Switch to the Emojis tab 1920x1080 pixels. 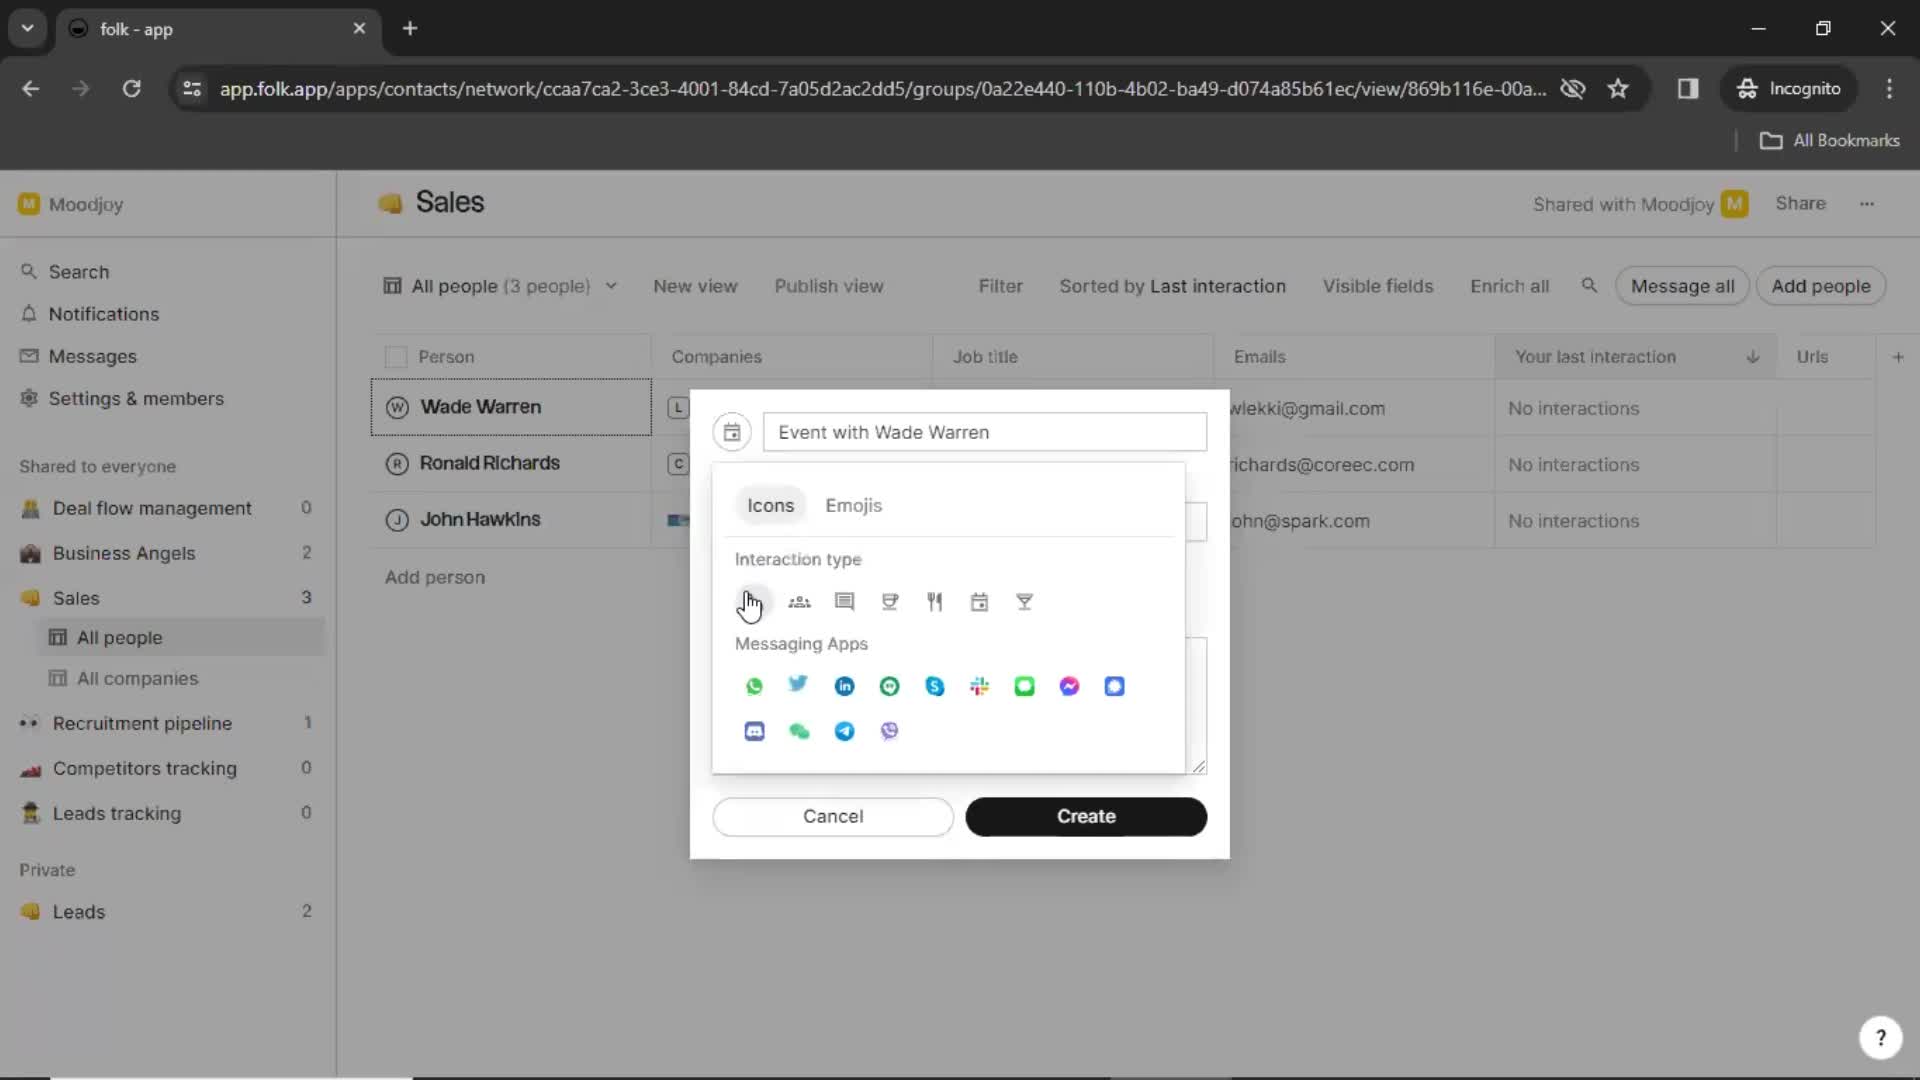click(x=855, y=505)
